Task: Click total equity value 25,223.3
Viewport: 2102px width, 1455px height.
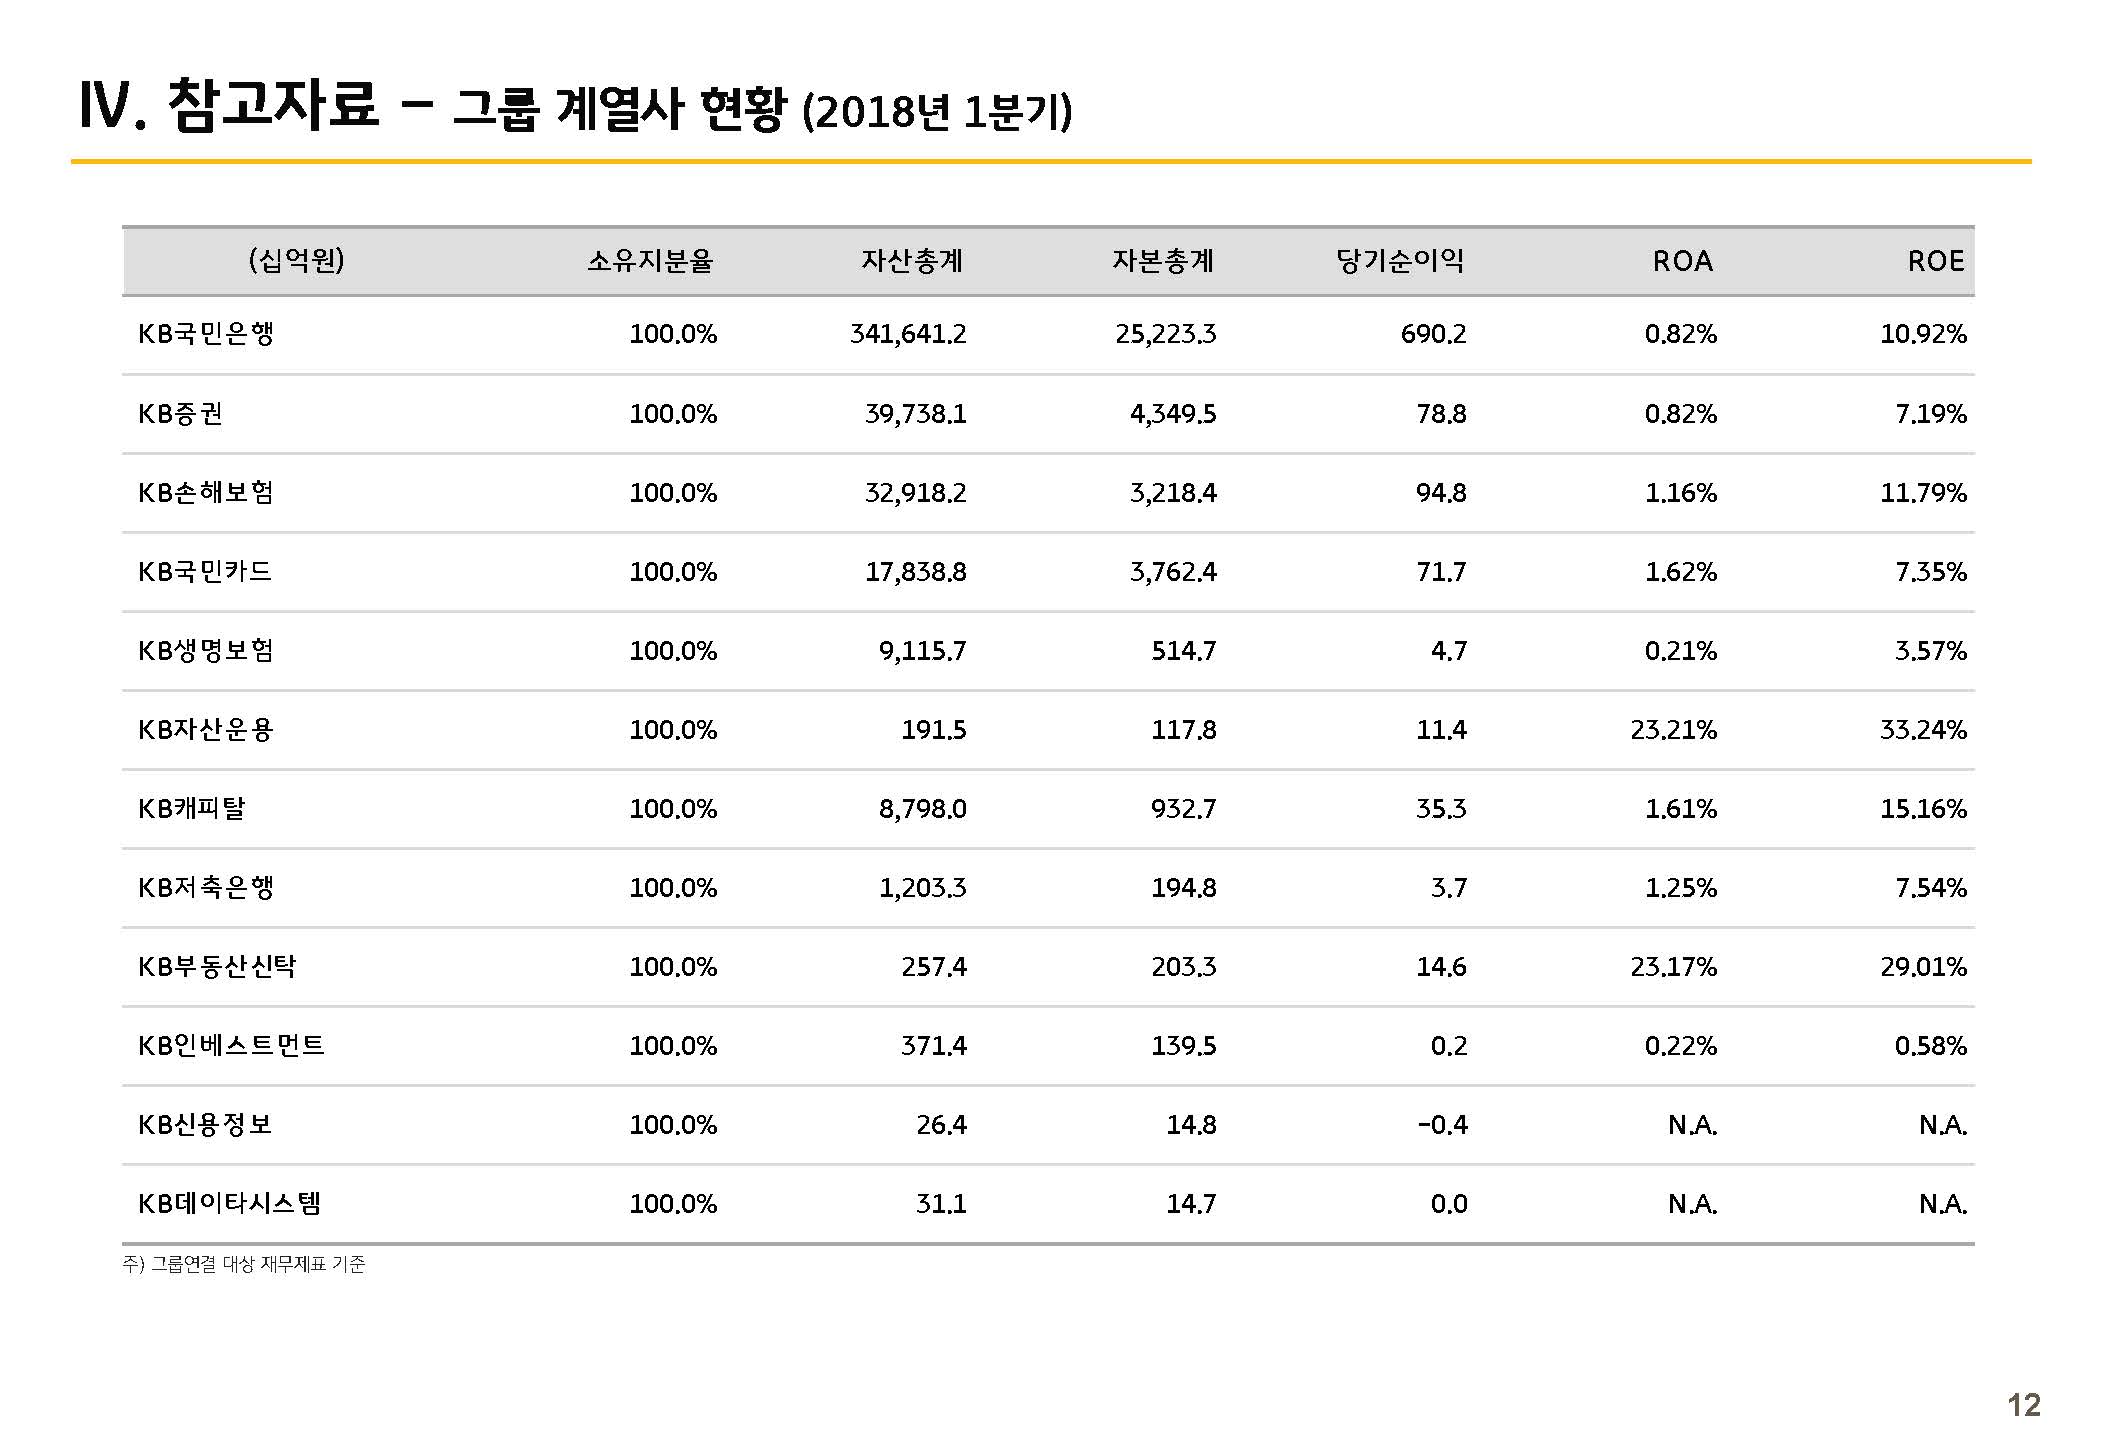Action: (x=1166, y=334)
